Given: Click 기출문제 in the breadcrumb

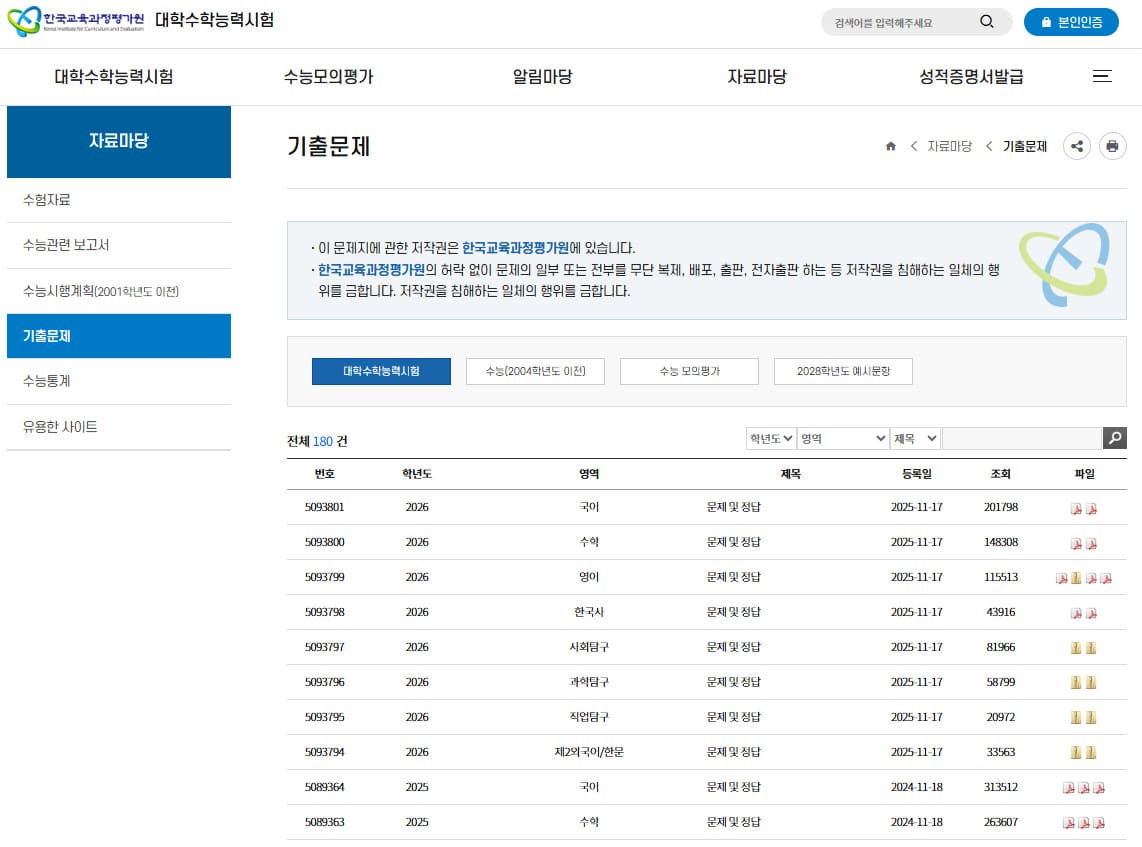Looking at the screenshot, I should (x=1025, y=146).
